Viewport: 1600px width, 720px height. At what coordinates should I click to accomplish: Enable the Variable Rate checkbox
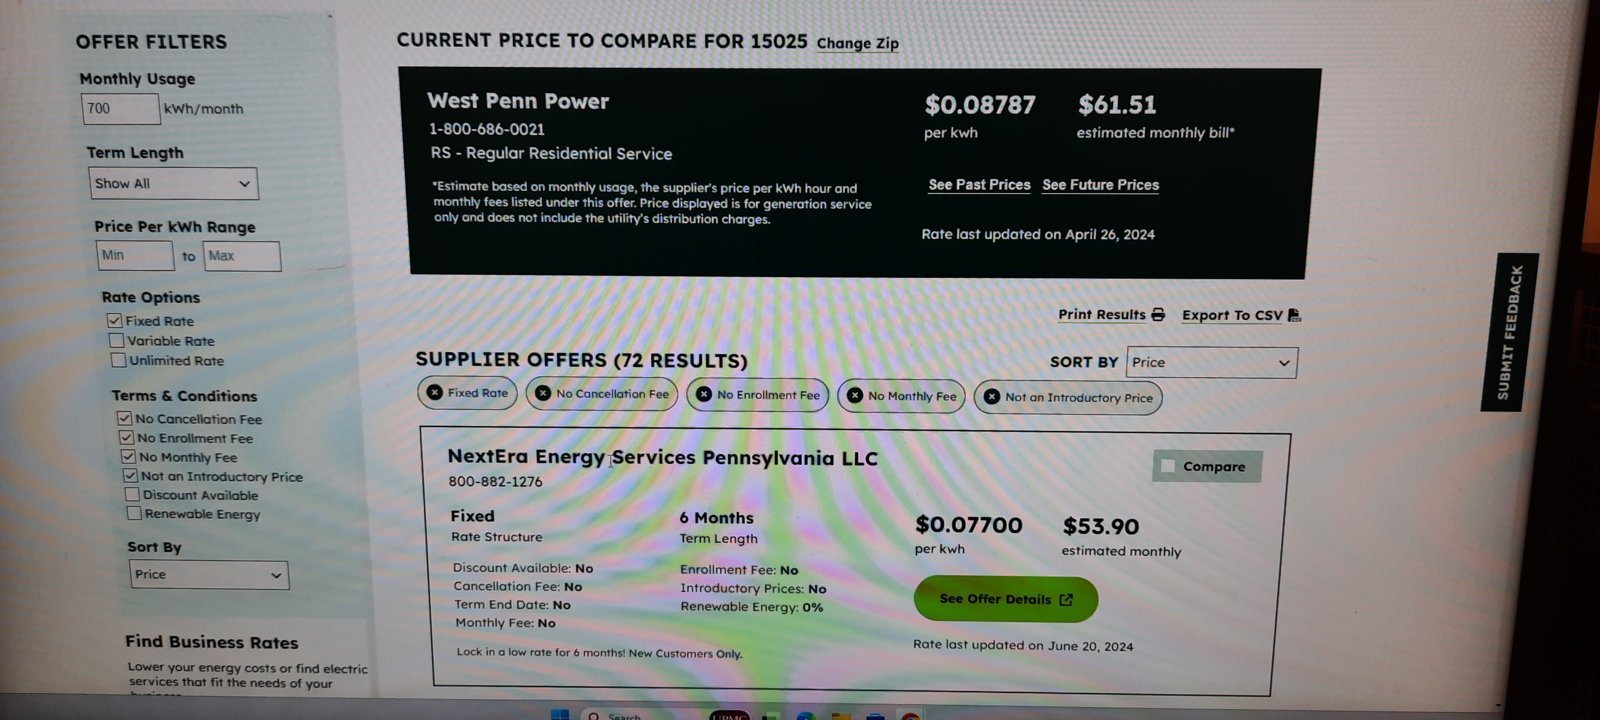[117, 340]
